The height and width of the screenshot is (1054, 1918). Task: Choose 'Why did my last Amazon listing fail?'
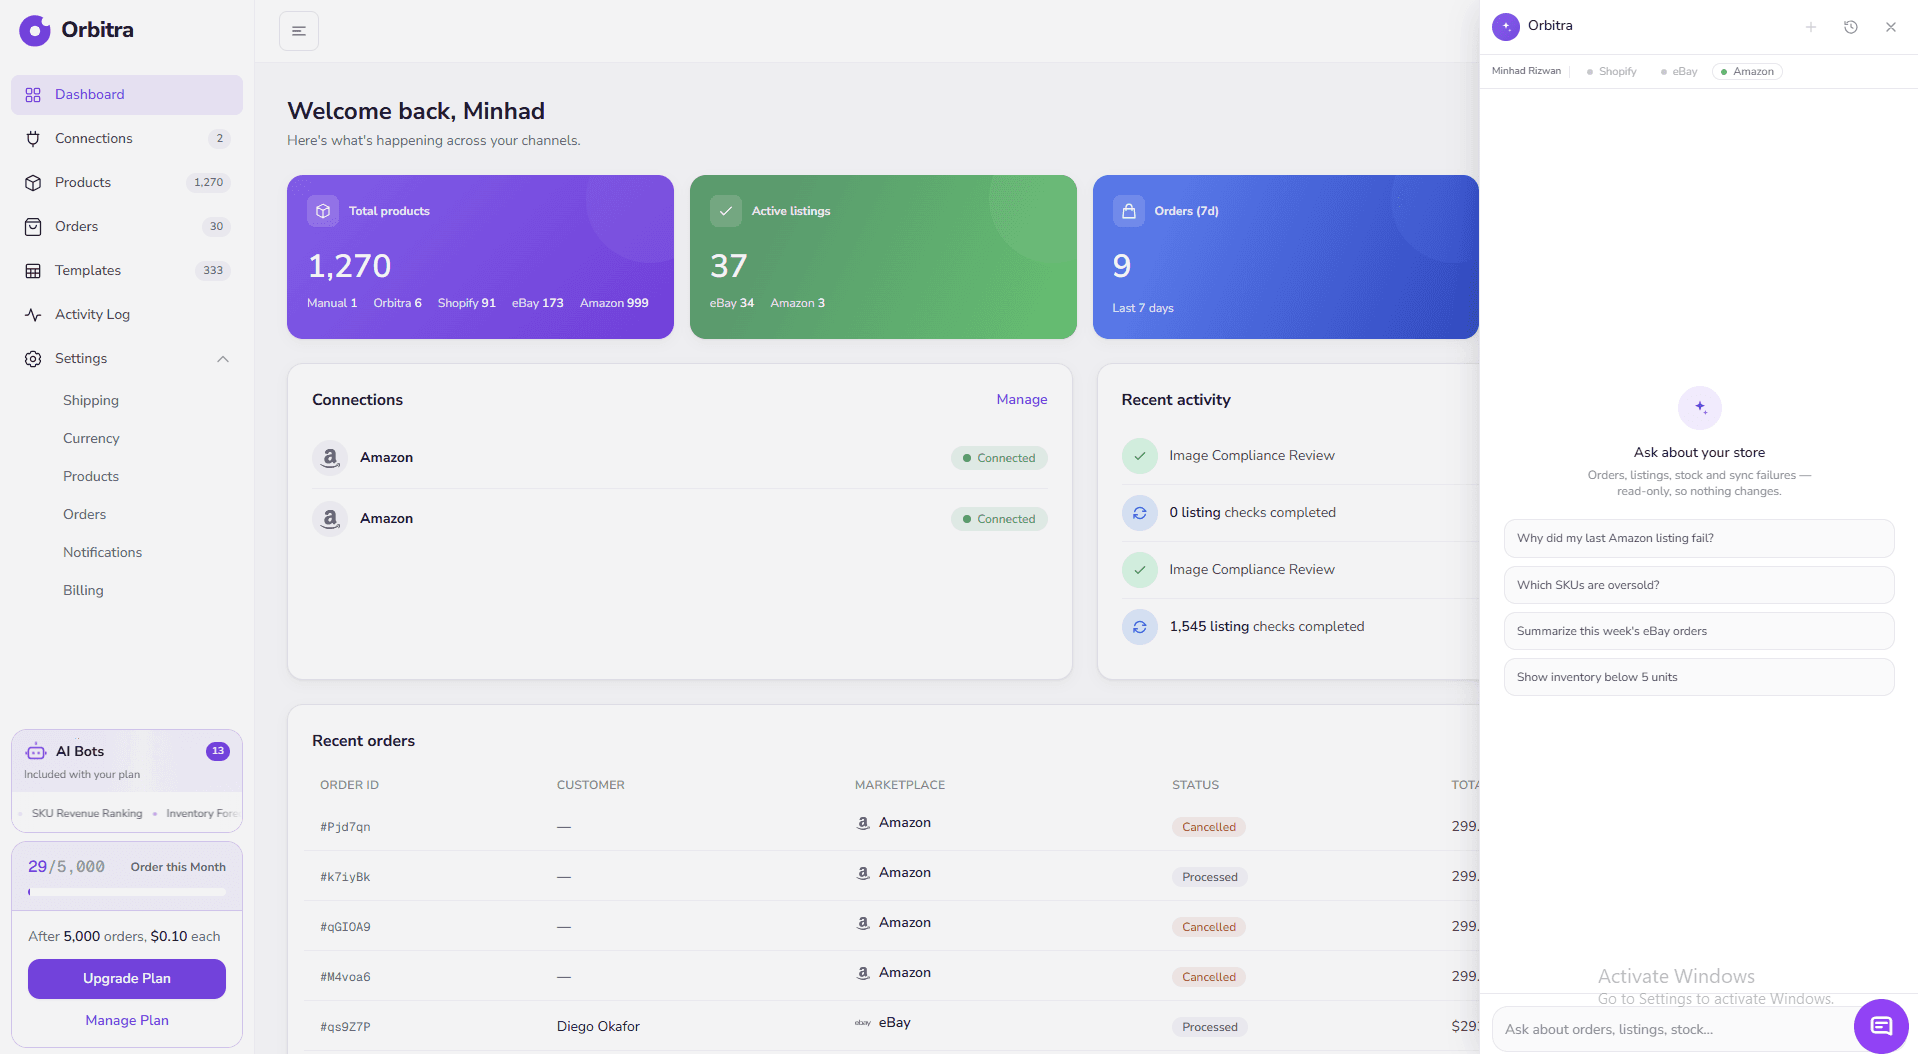(1699, 538)
